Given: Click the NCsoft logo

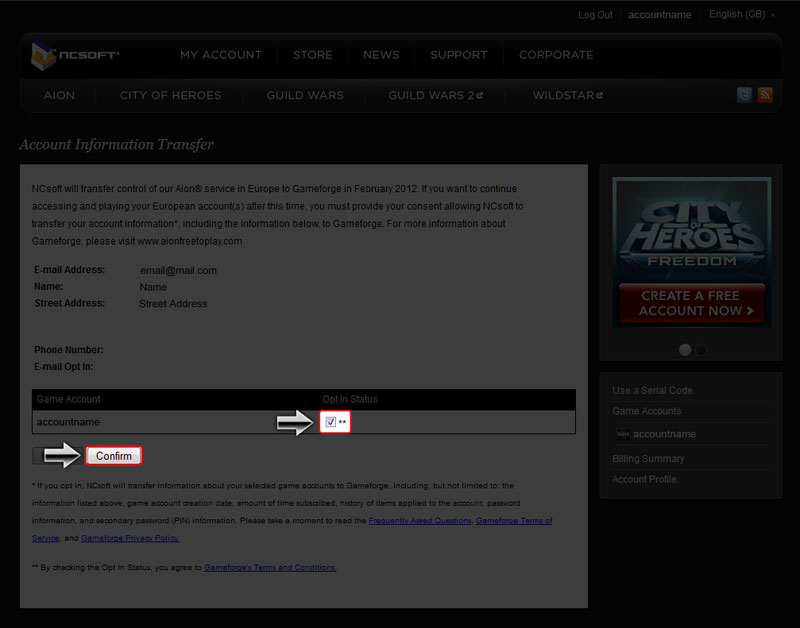Looking at the screenshot, I should click(75, 55).
